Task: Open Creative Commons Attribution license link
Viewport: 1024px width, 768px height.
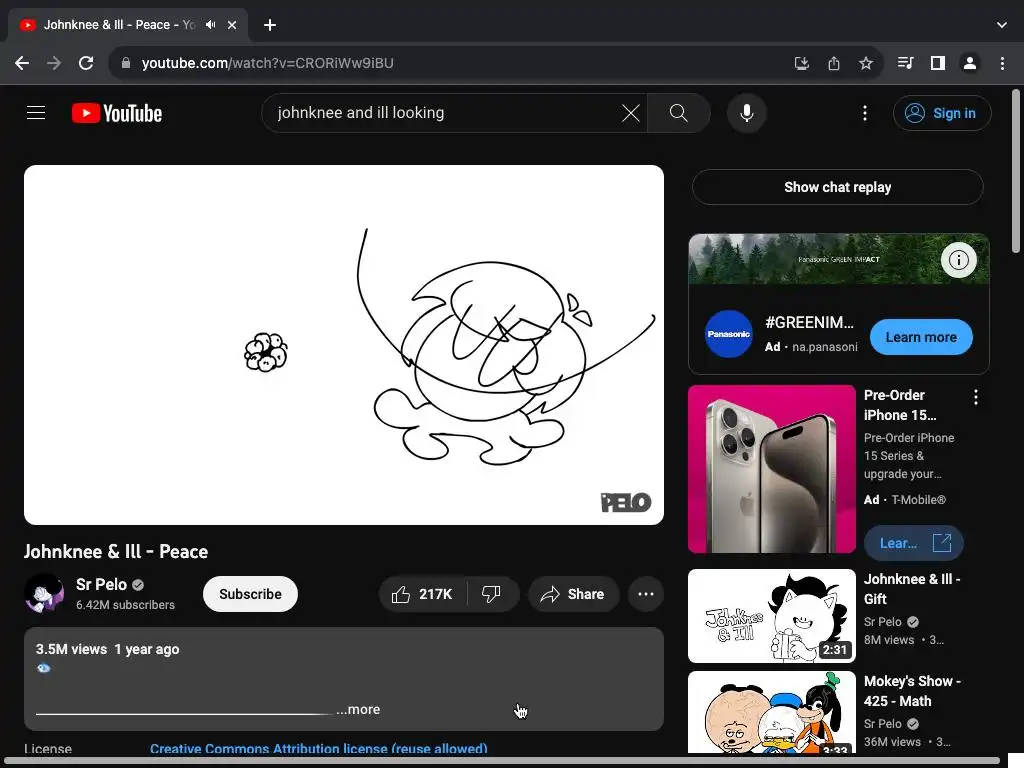Action: tap(319, 748)
